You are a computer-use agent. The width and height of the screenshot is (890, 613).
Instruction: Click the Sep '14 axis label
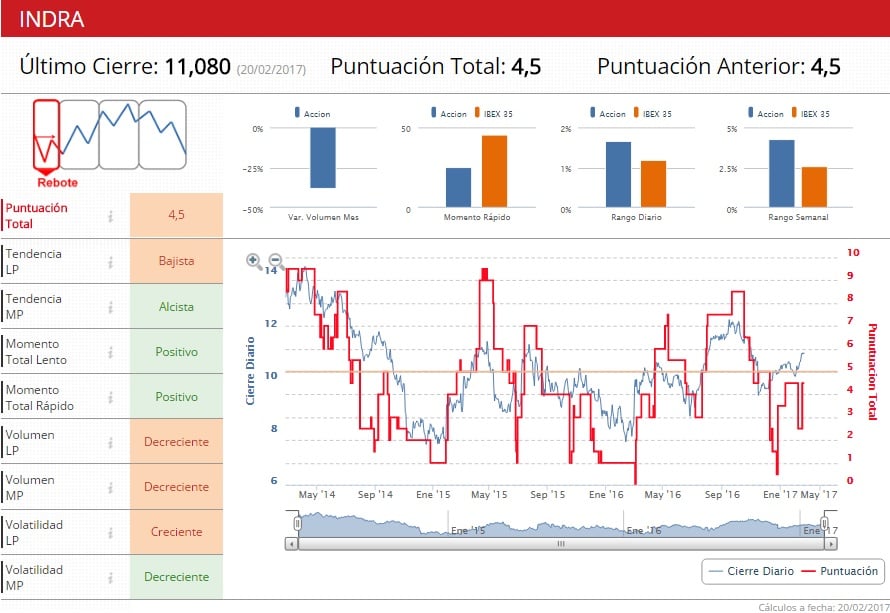tap(375, 494)
